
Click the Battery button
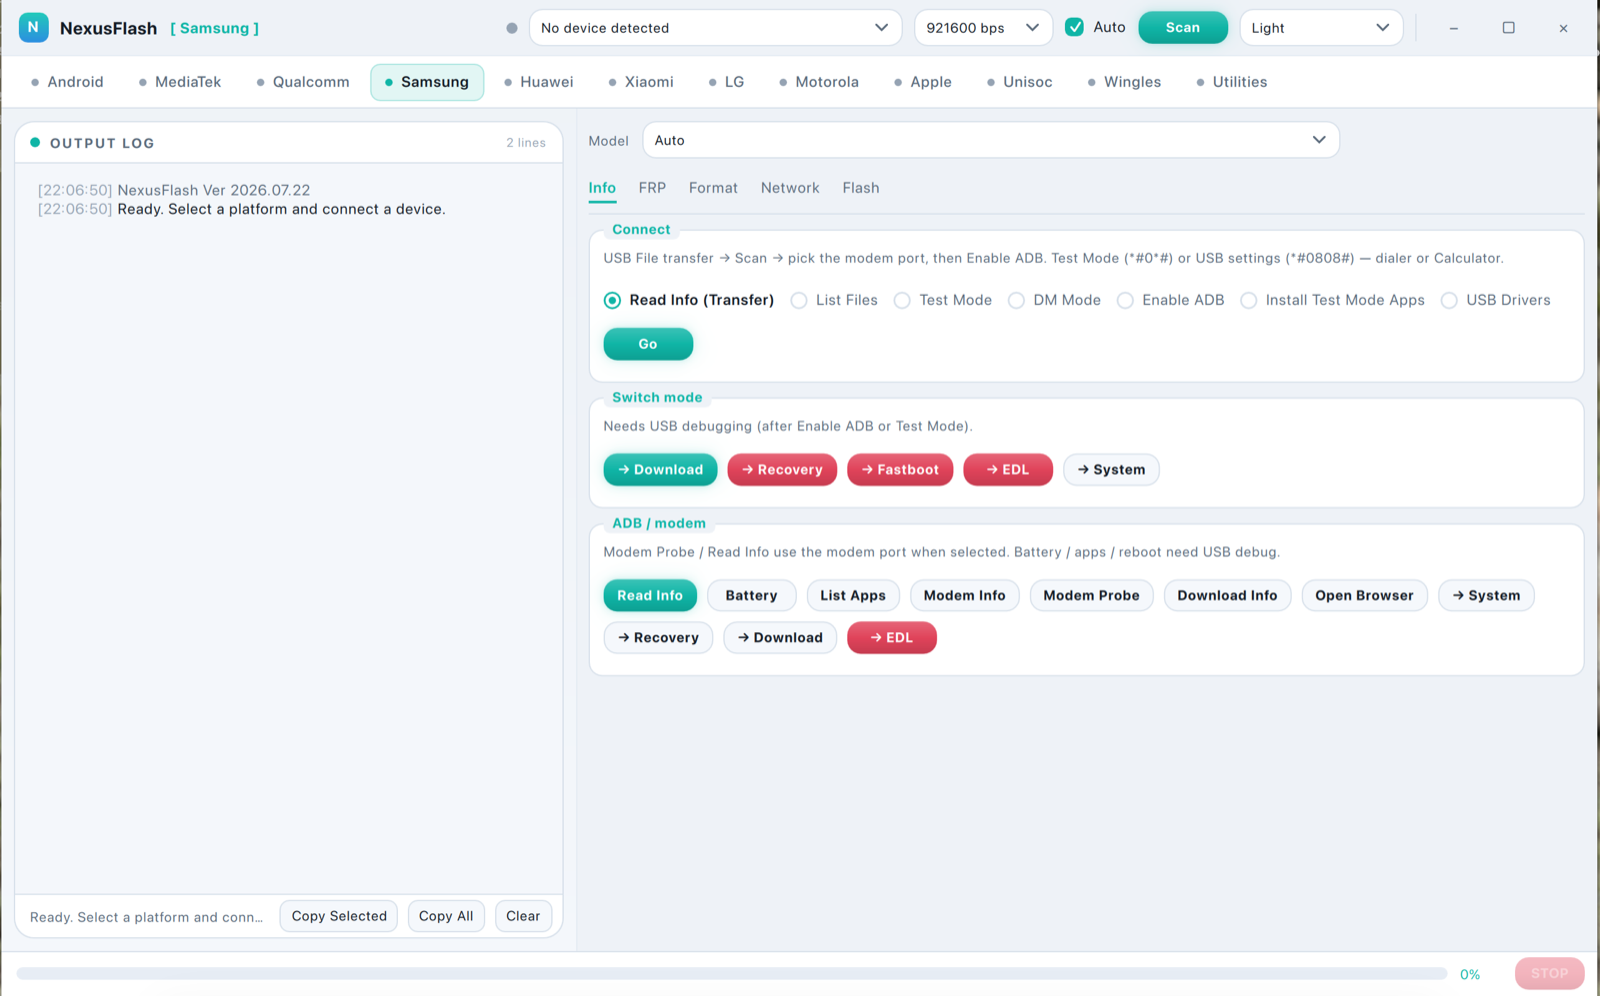[x=752, y=596]
